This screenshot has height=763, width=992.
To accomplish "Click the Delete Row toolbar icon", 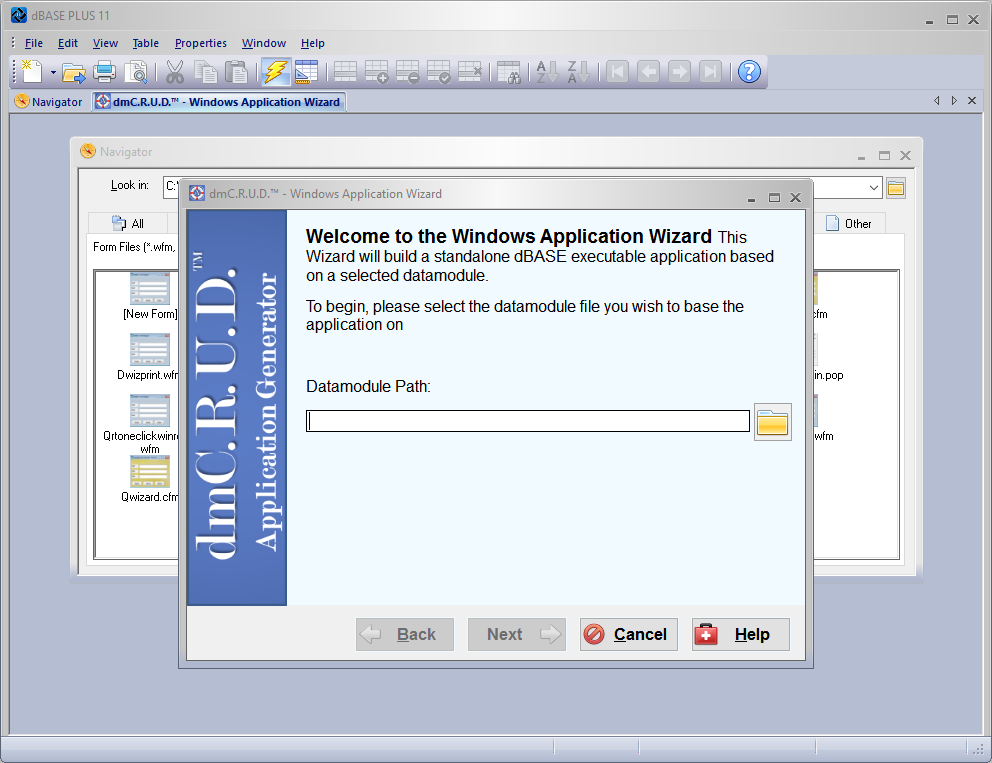I will coord(407,72).
